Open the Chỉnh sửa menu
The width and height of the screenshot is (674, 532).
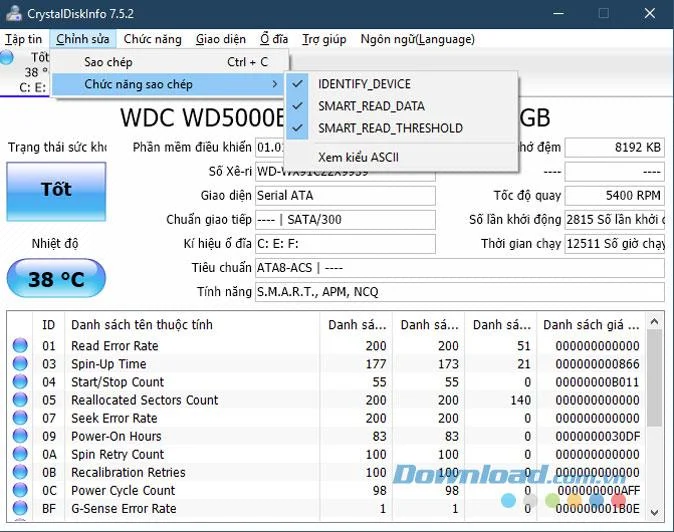point(83,39)
